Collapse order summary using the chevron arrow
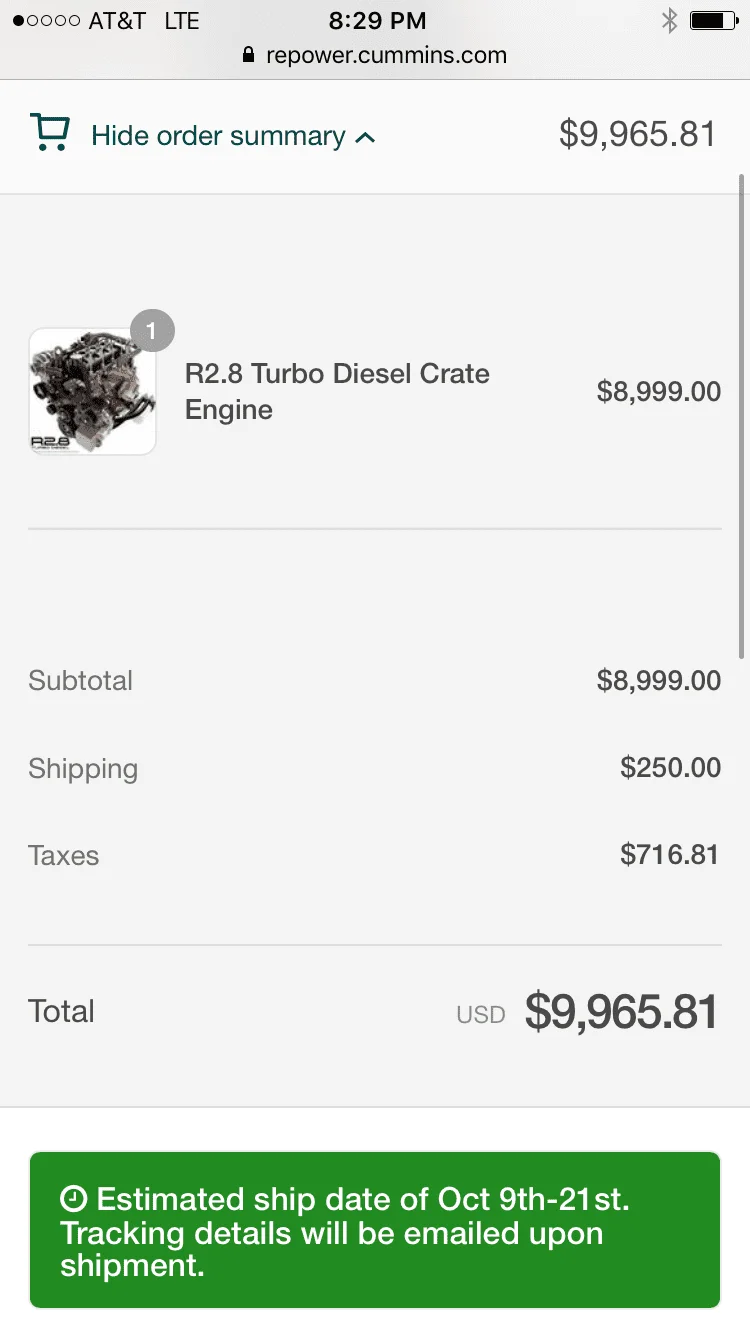 point(365,137)
